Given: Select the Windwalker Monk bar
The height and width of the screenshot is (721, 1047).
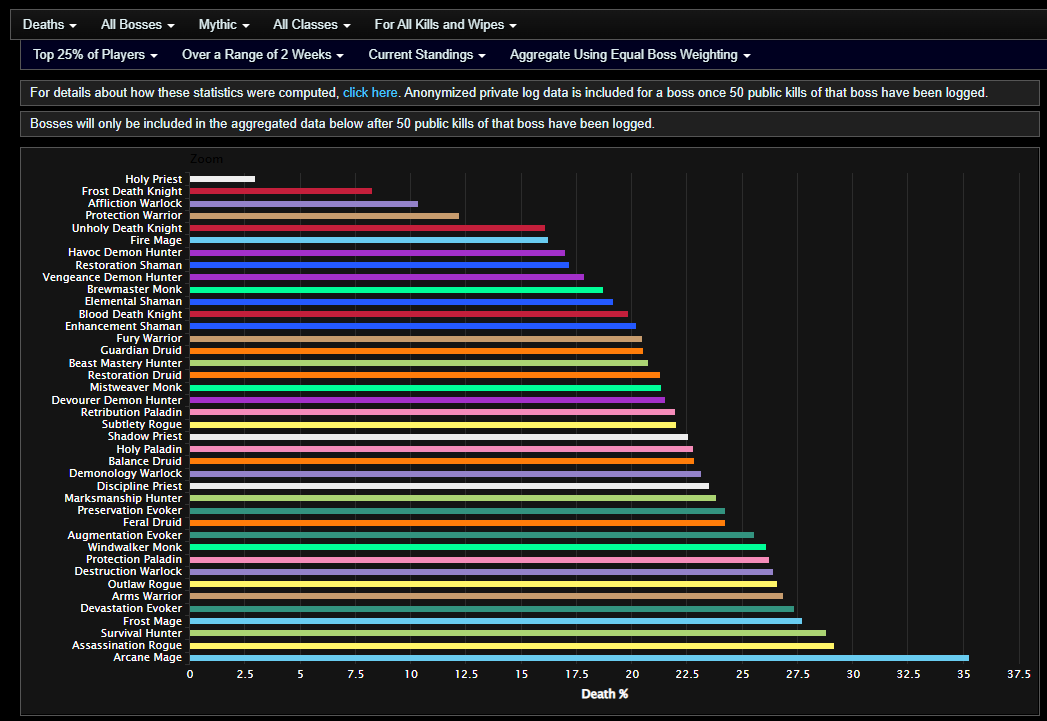Looking at the screenshot, I should coord(477,547).
